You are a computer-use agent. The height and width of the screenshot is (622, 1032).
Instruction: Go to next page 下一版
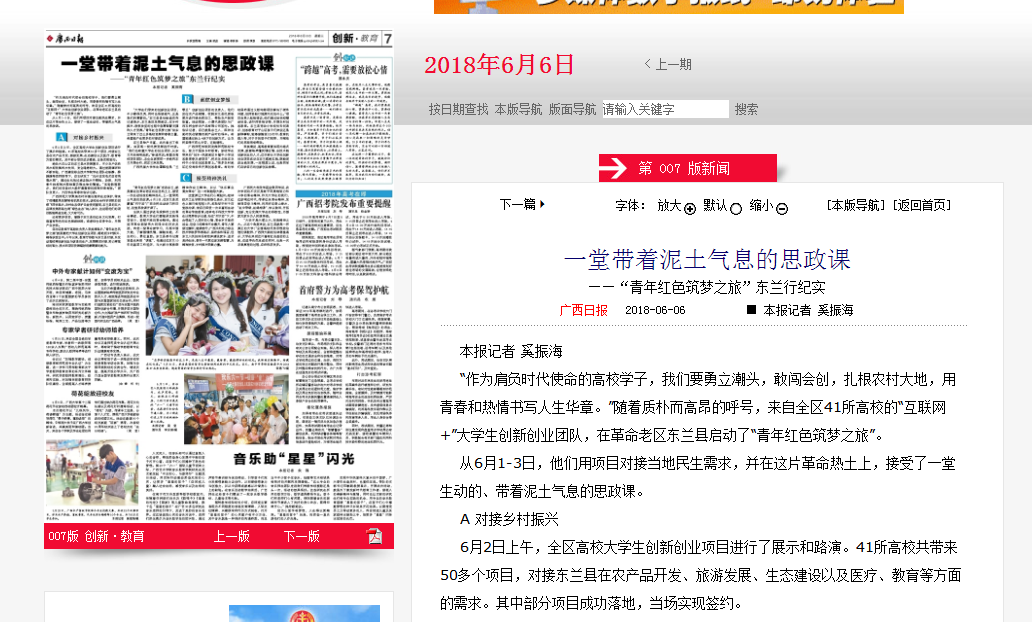pyautogui.click(x=302, y=536)
